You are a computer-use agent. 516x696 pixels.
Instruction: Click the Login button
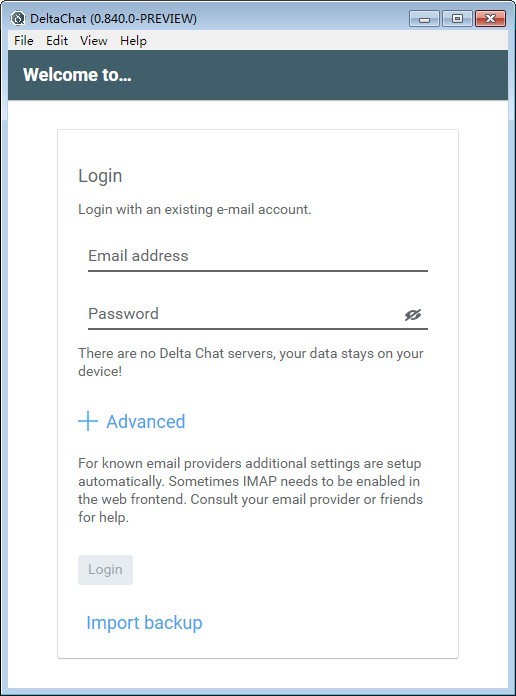(x=105, y=569)
